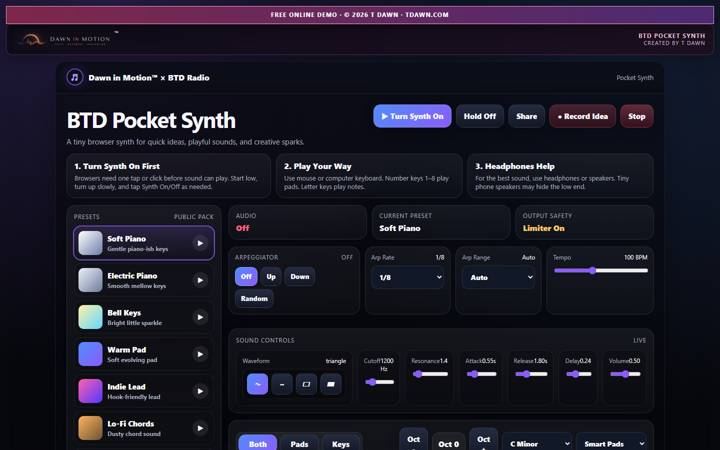The image size is (720, 450).
Task: Click the Share button
Action: pos(526,116)
